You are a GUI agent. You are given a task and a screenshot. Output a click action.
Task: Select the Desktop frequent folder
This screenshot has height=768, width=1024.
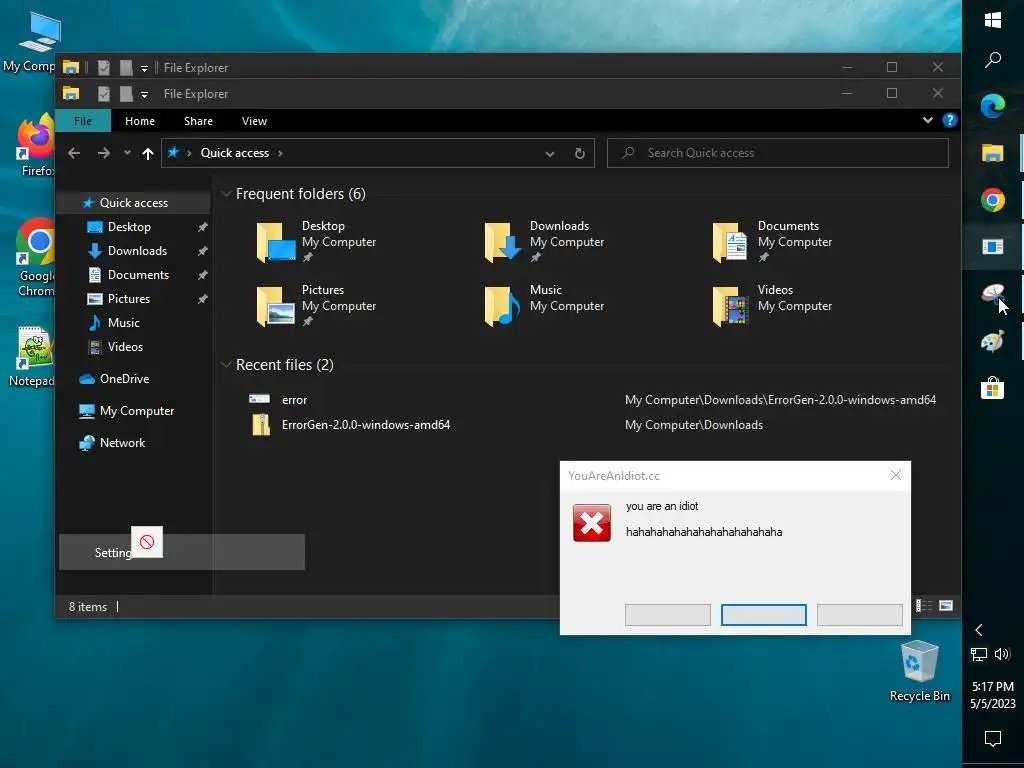pyautogui.click(x=316, y=242)
